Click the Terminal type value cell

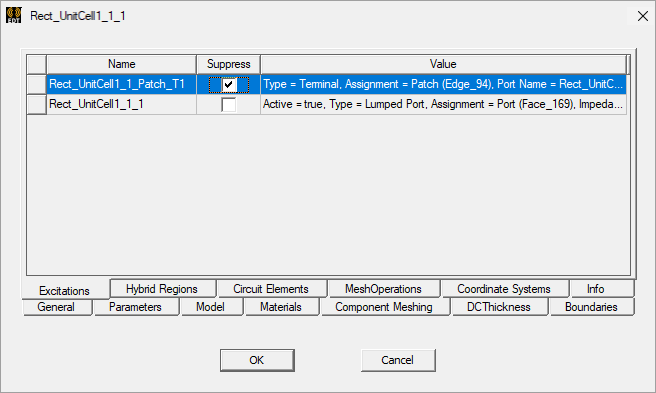[443, 84]
